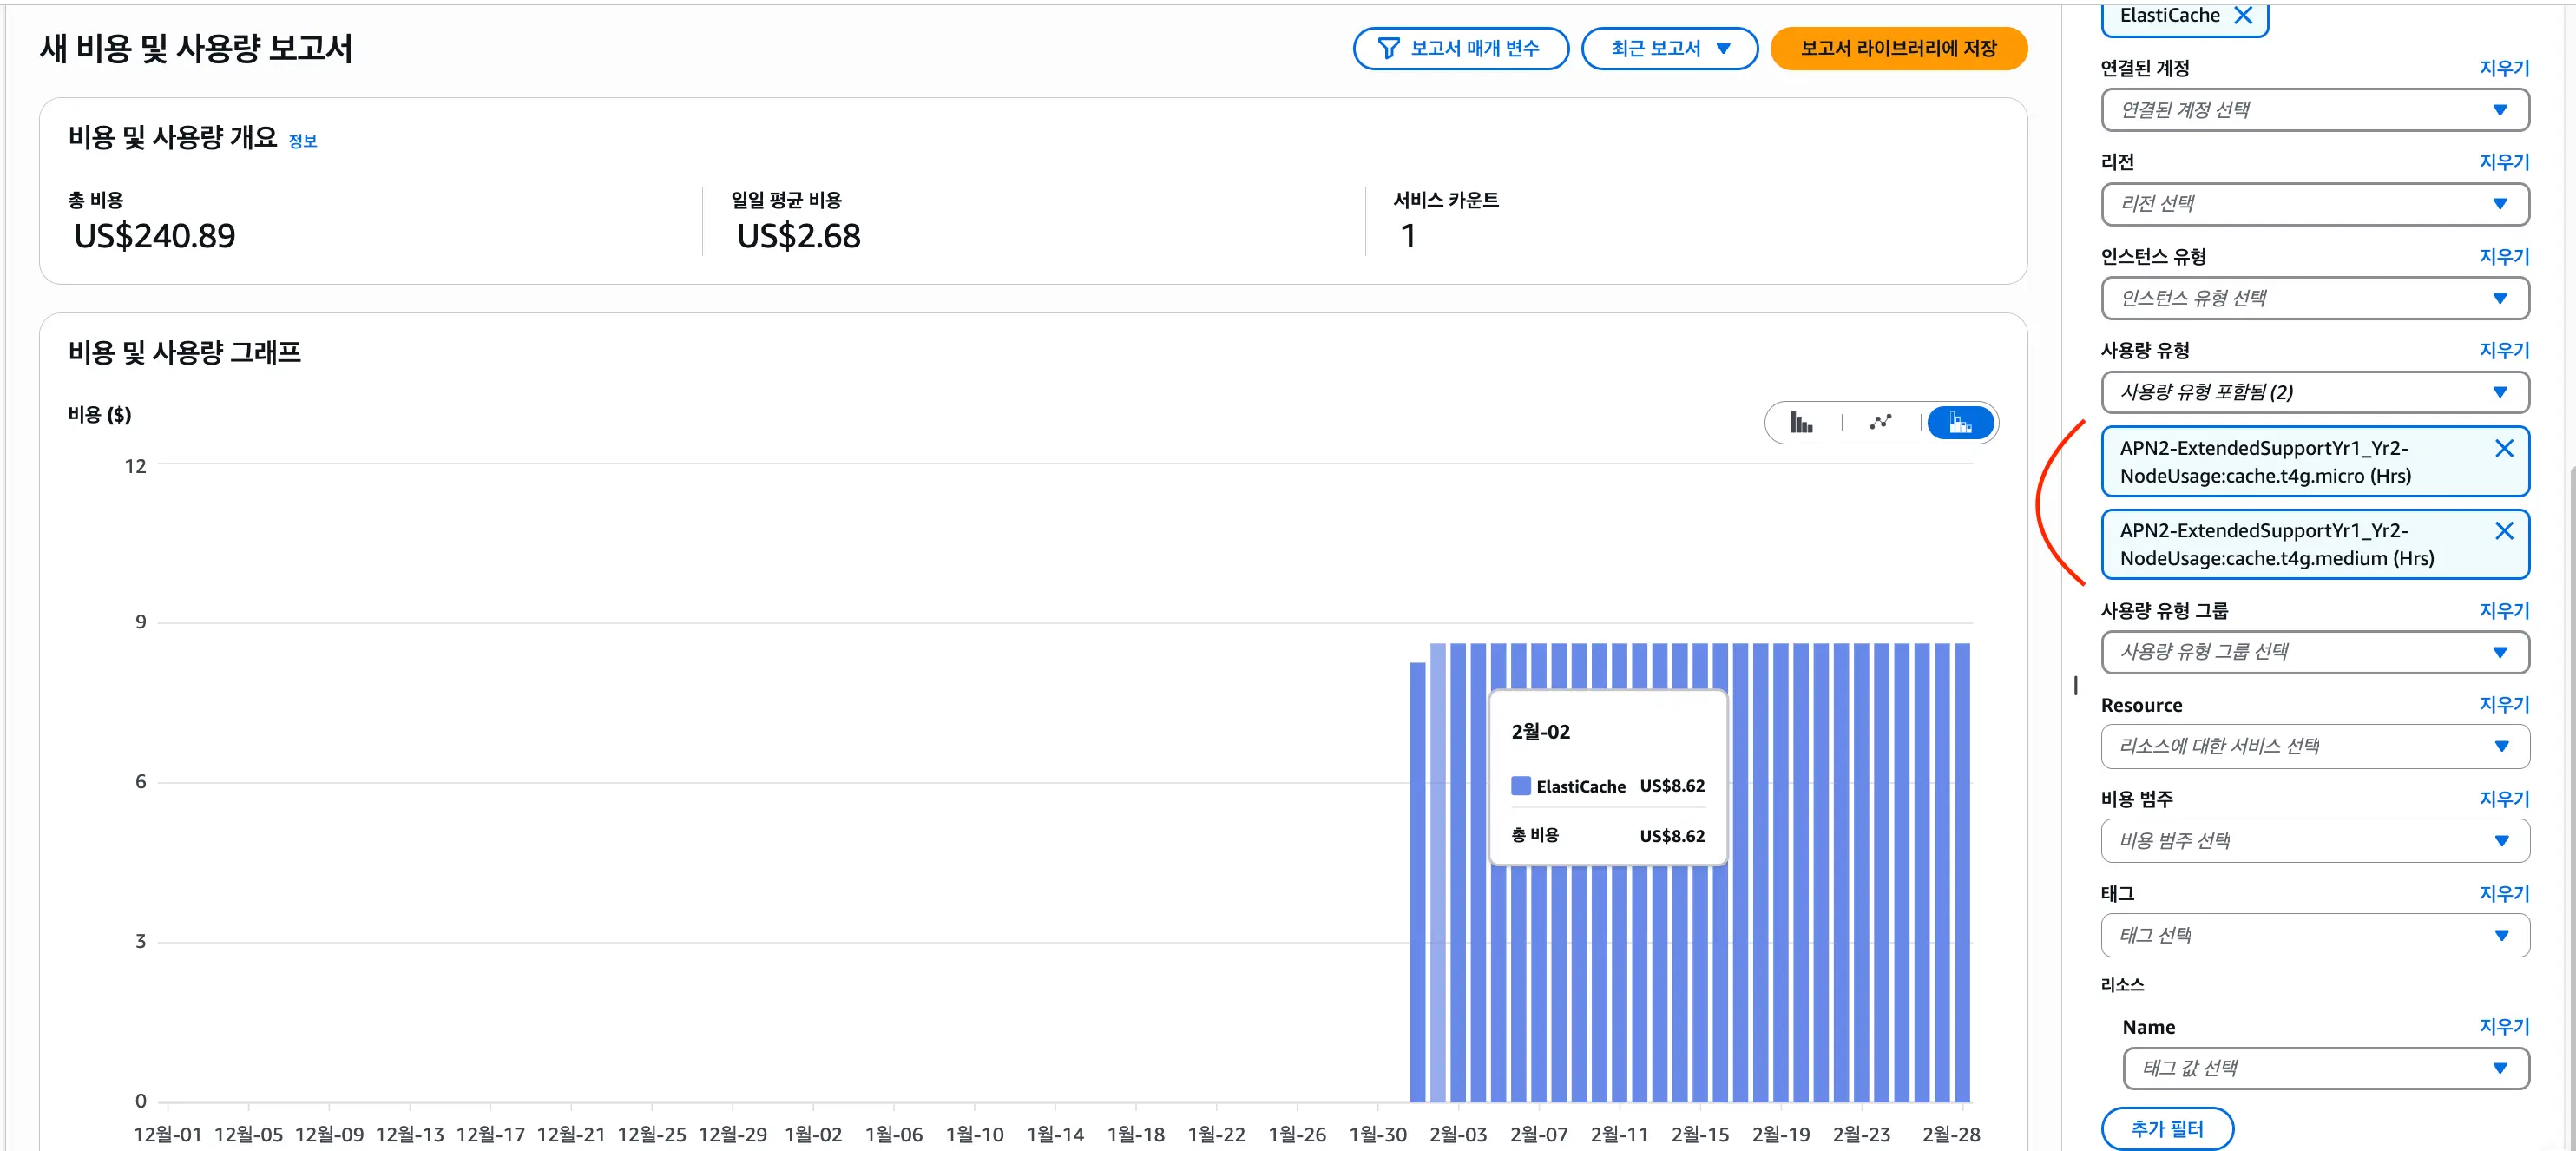
Task: Open the 리소스에 대한 서비스 선택 dropdown
Action: click(x=2315, y=746)
